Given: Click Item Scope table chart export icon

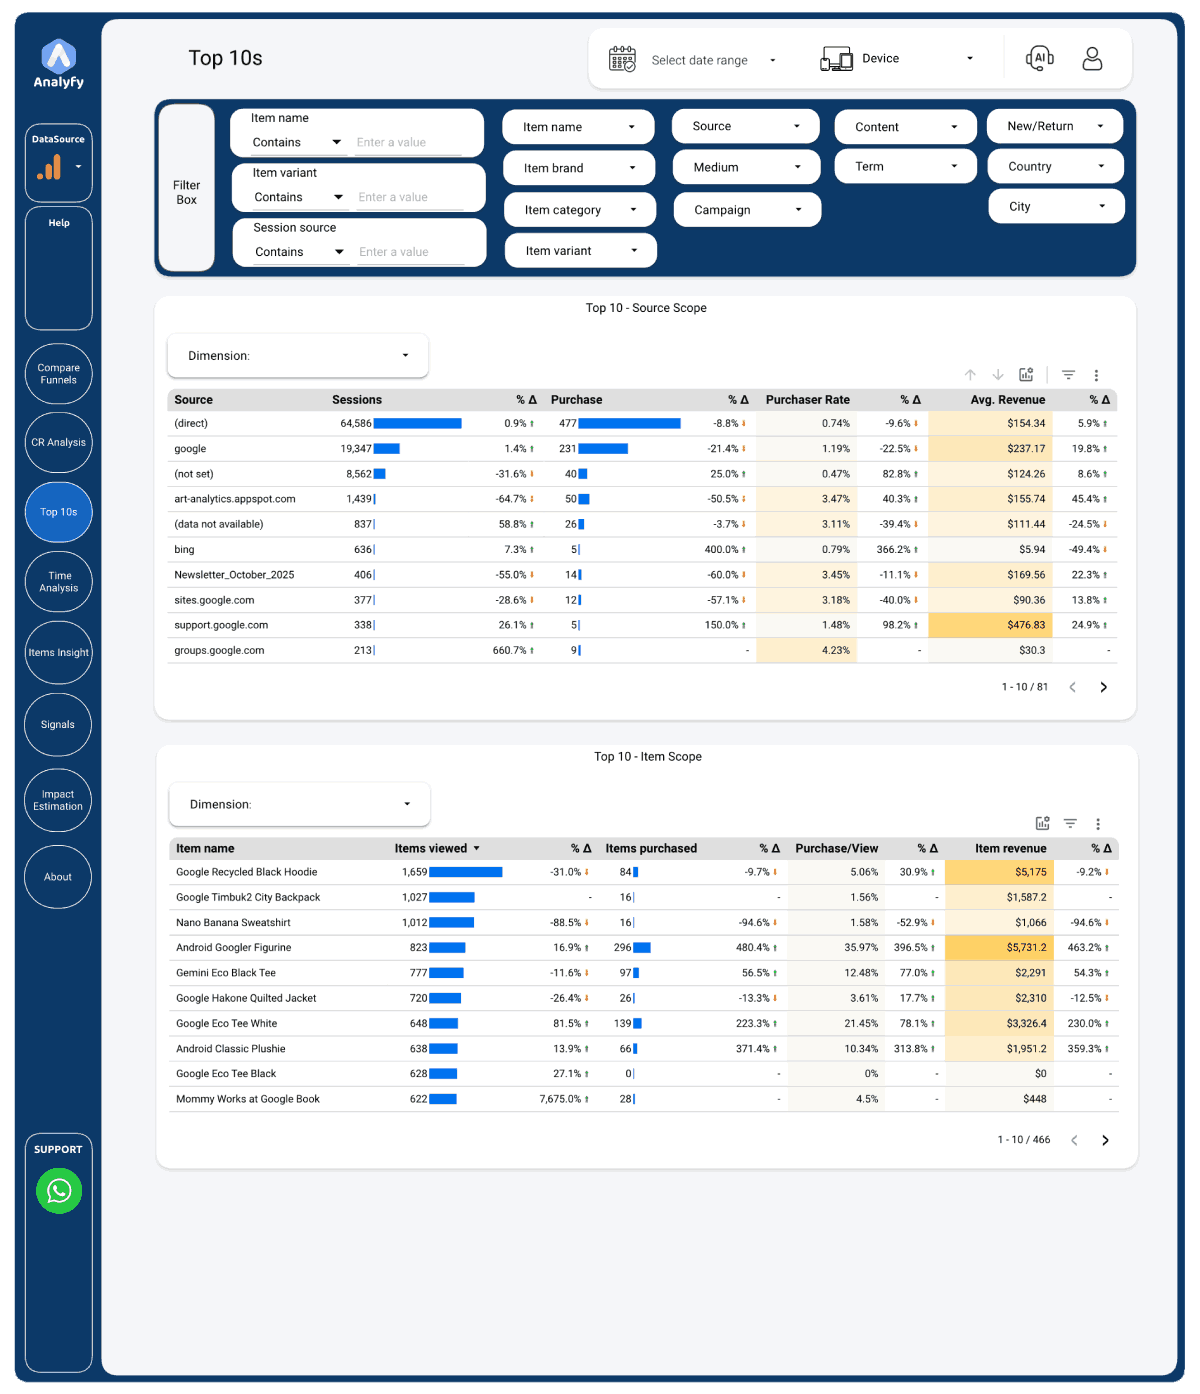Looking at the screenshot, I should tap(1042, 823).
